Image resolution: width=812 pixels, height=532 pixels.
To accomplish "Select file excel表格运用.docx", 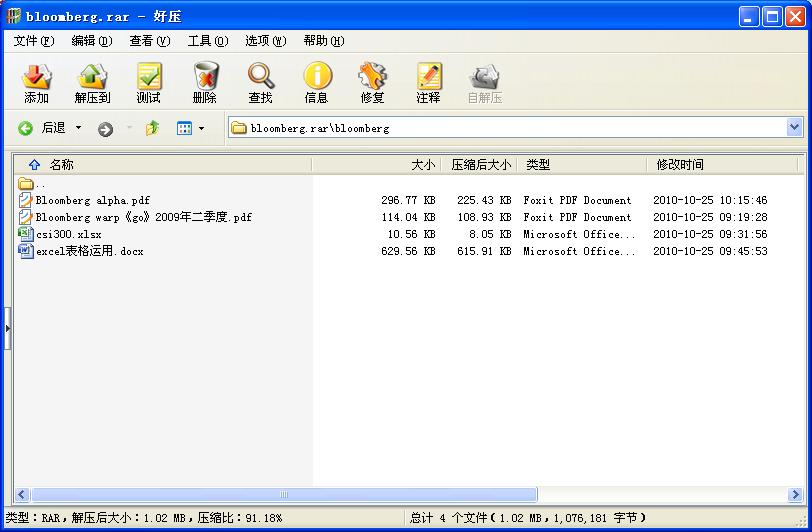I will [90, 251].
